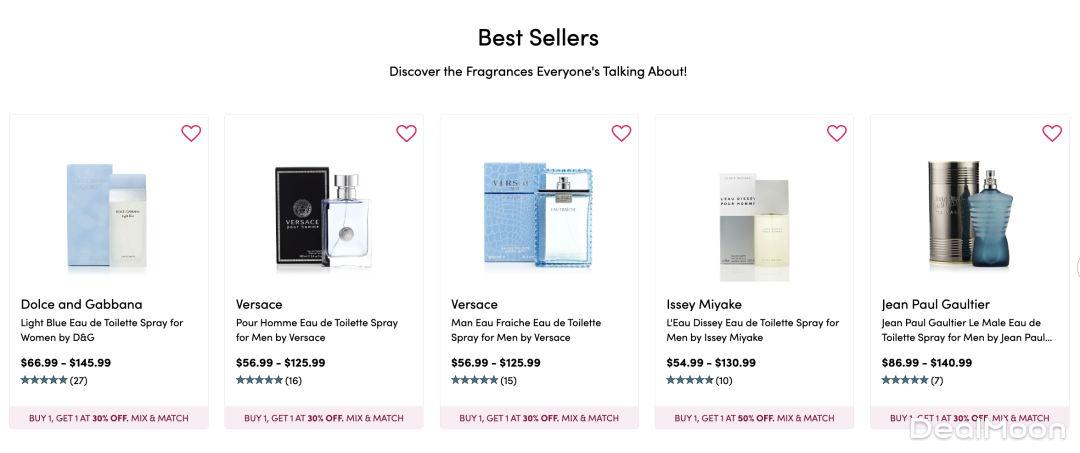View Versace Pour Homme product image

tap(323, 216)
